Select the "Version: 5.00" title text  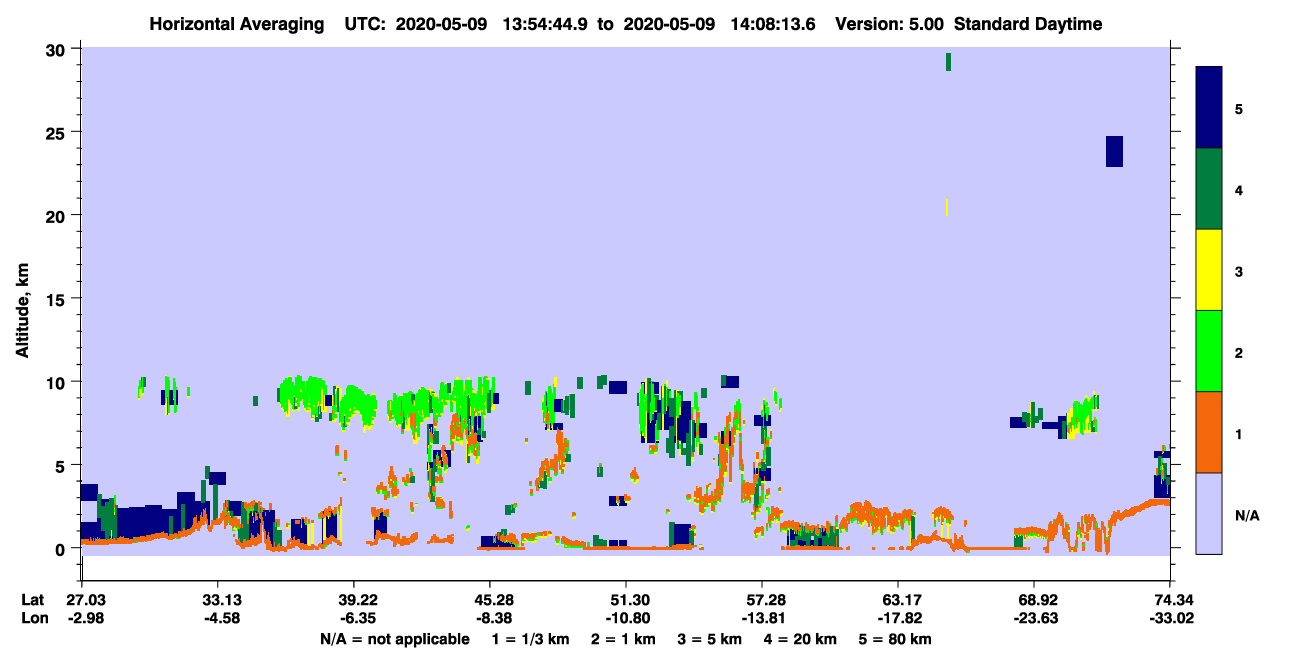[891, 24]
